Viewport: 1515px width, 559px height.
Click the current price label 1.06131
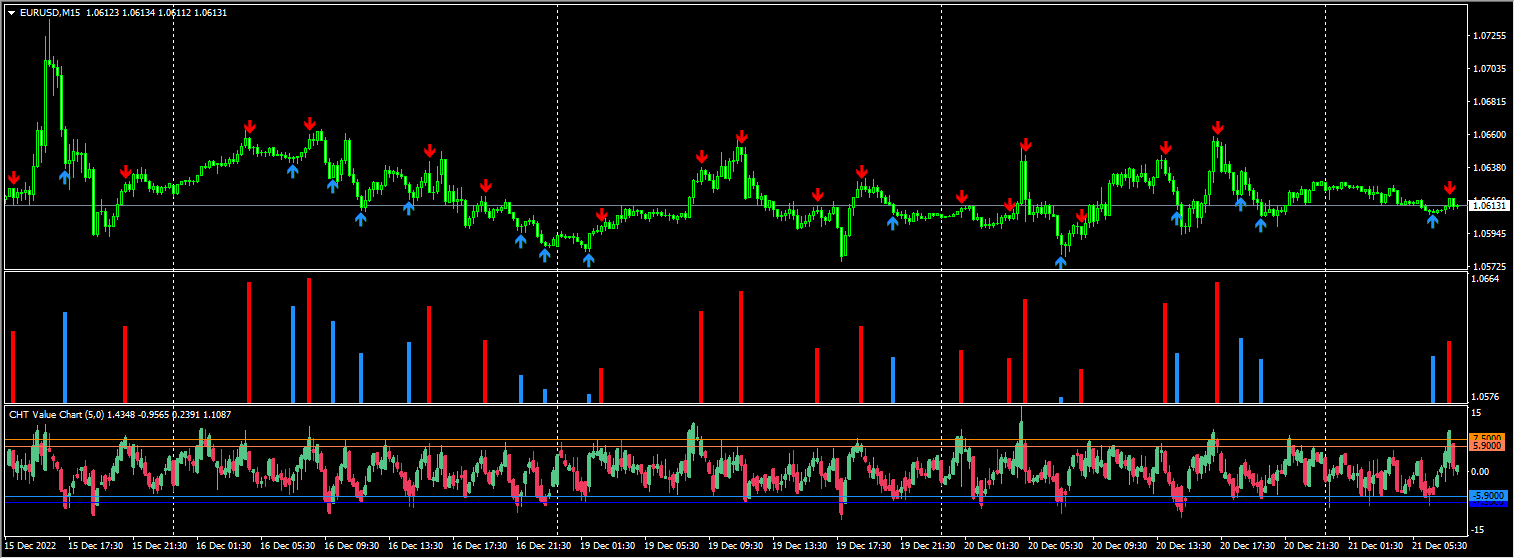1489,205
